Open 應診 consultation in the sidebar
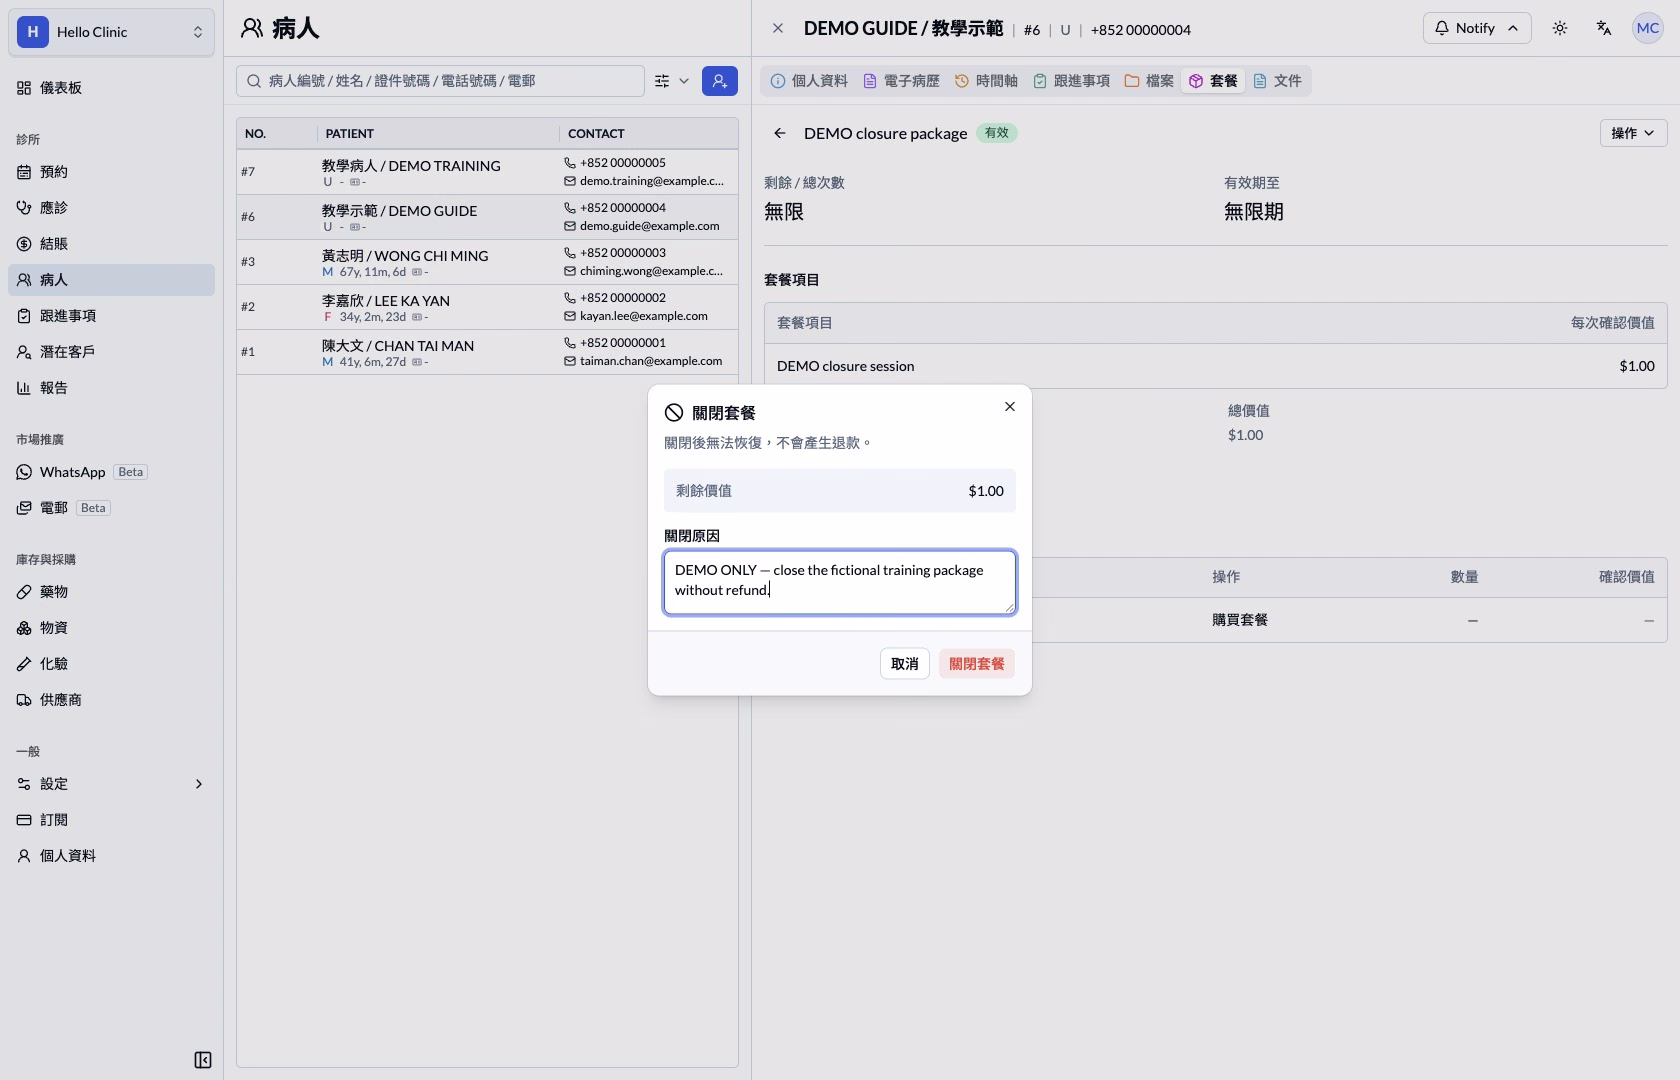Image resolution: width=1680 pixels, height=1080 pixels. 111,208
